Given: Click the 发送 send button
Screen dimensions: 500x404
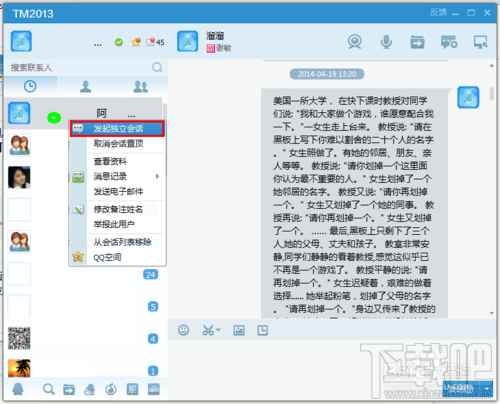Looking at the screenshot, I should pyautogui.click(x=462, y=388).
